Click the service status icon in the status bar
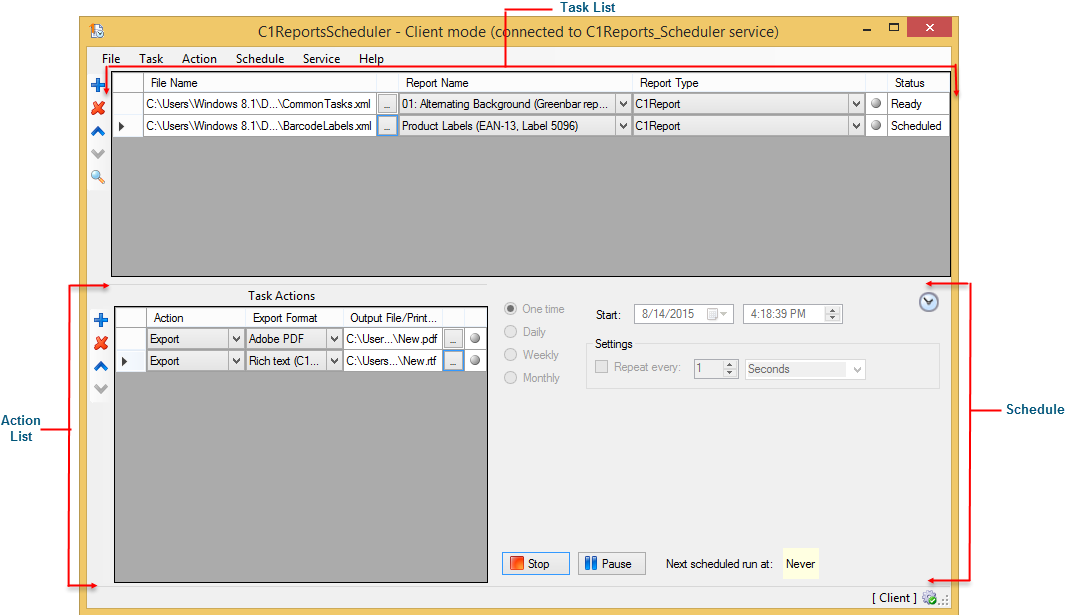Image resolution: width=1067 pixels, height=615 pixels. 930,598
